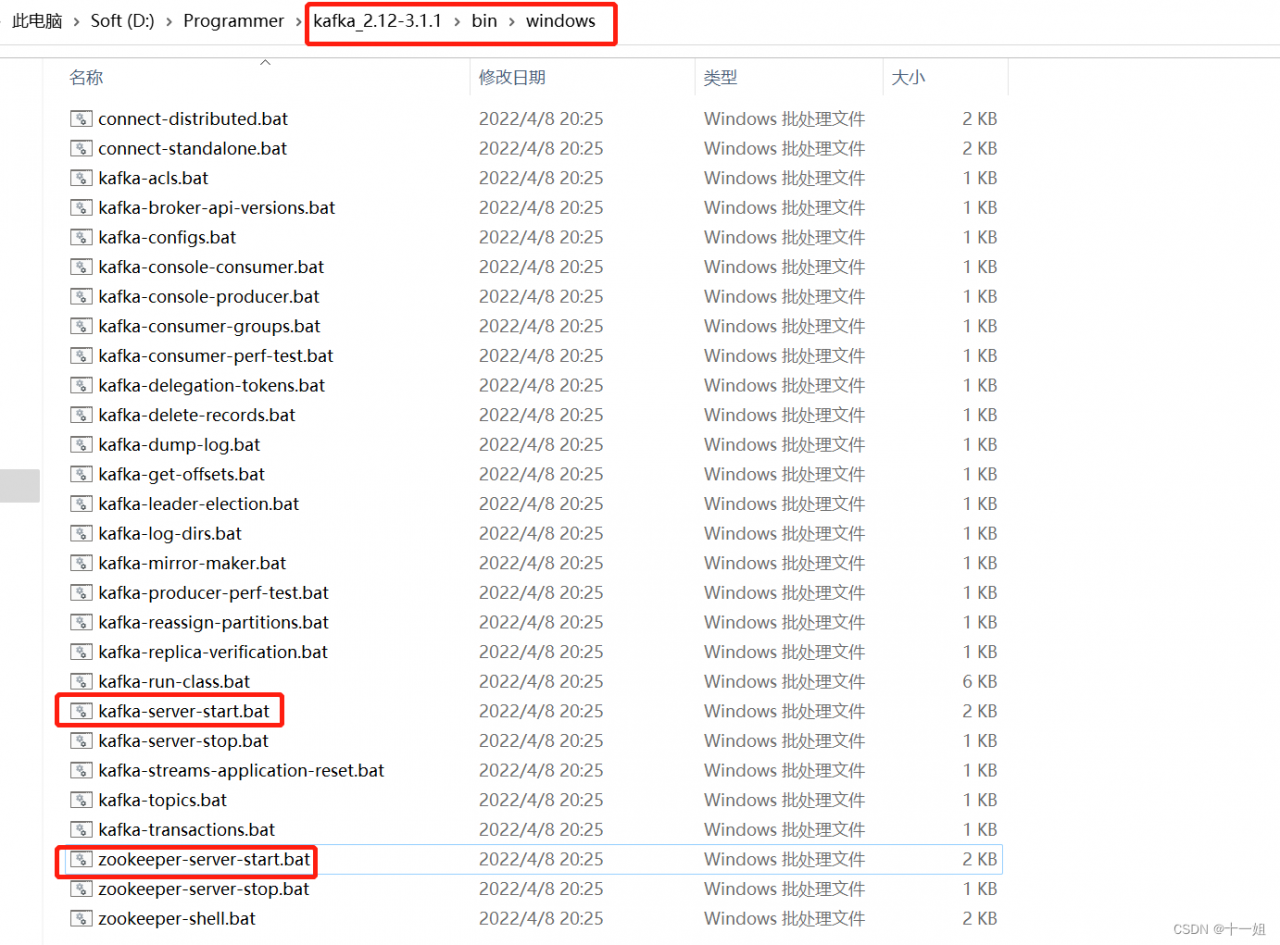Select the file name kafka-acls.bat
The image size is (1280, 945).
[153, 178]
